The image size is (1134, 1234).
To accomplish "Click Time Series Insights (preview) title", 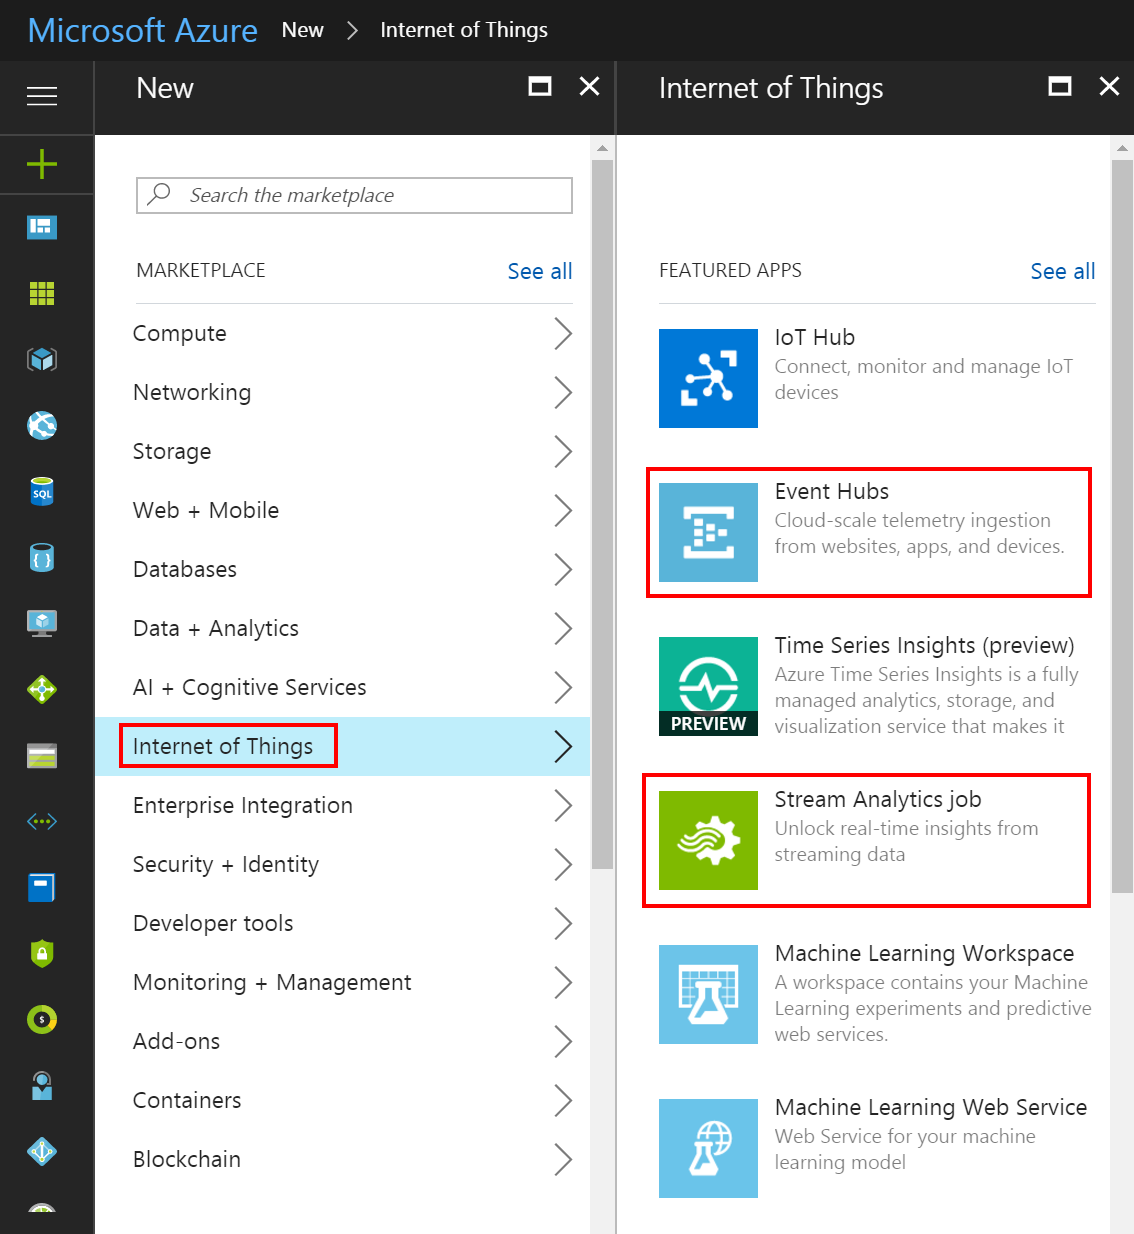I will click(925, 645).
